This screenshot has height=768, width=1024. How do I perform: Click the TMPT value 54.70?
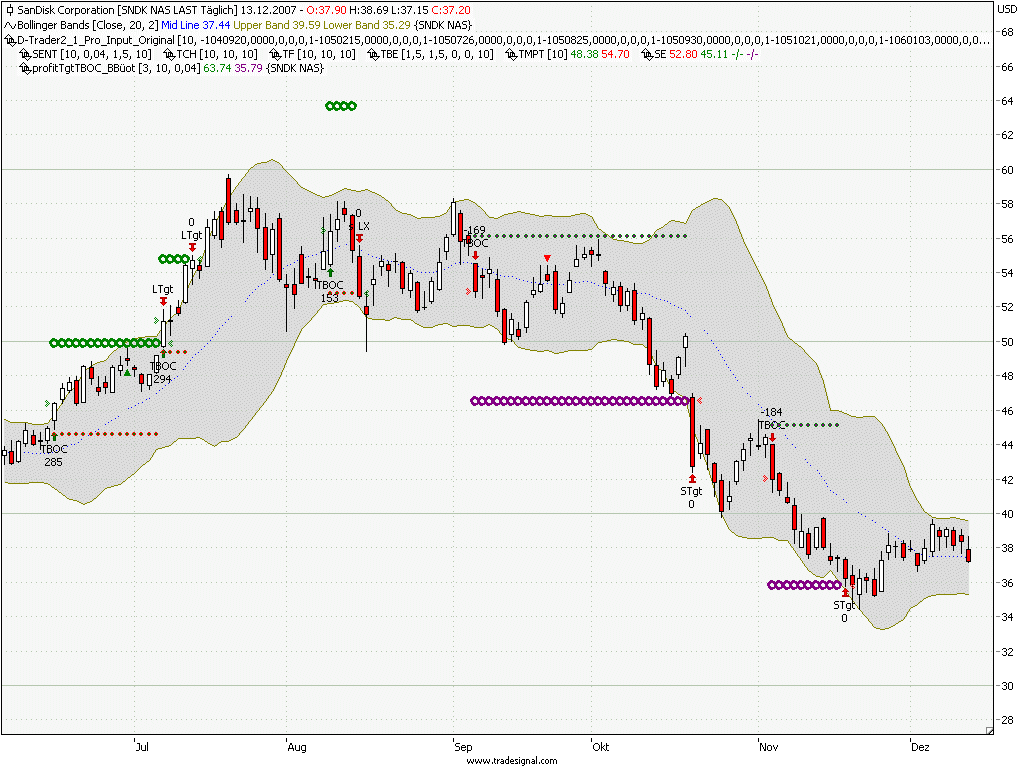(x=615, y=54)
